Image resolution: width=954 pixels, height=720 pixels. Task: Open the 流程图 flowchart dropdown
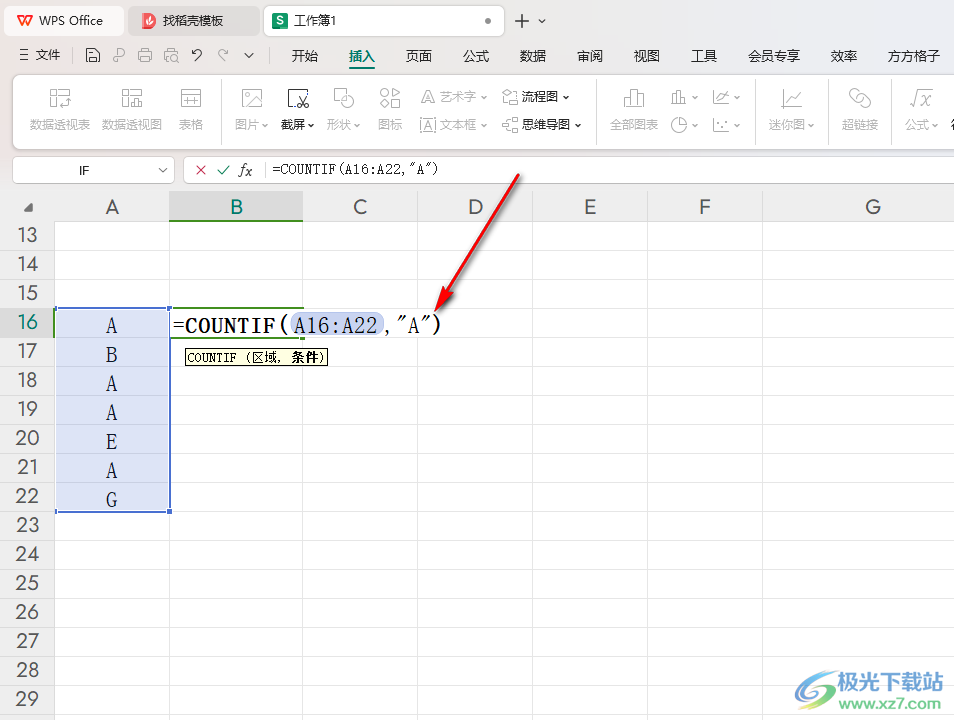[x=536, y=97]
